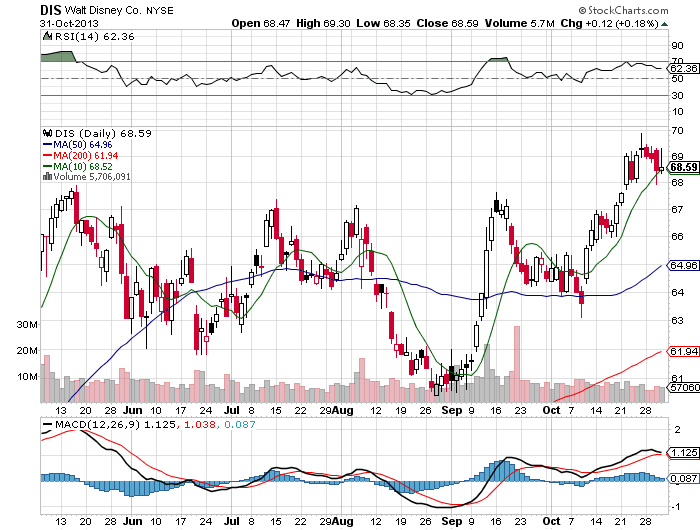
Task: Click the Low 68.35 value
Action: coord(383,23)
